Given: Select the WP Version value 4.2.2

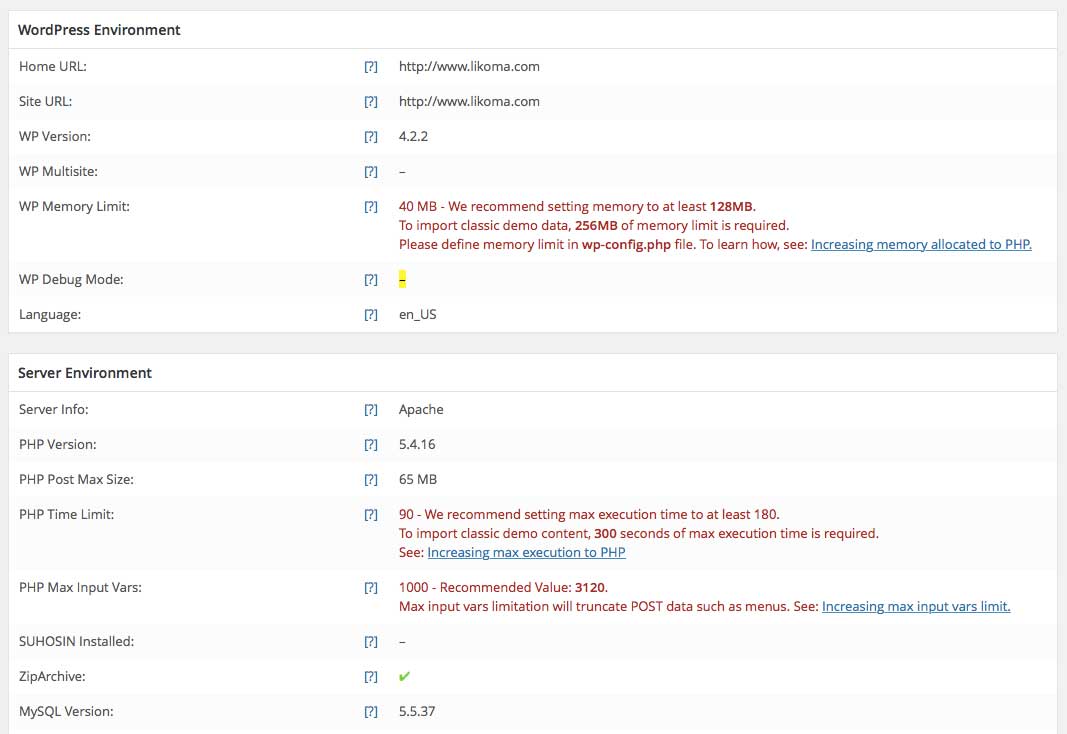Looking at the screenshot, I should [x=413, y=136].
